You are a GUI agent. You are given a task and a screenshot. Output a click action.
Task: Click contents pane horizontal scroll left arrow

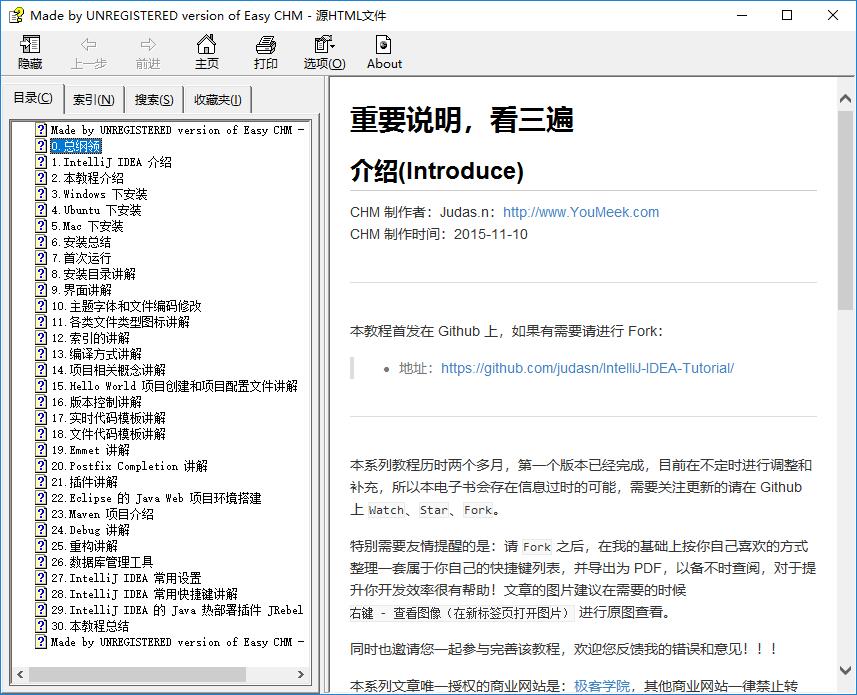(x=20, y=674)
